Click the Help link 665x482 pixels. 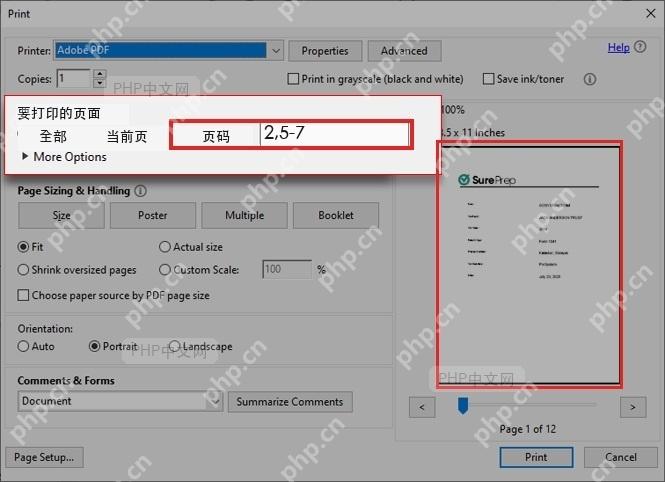pos(618,47)
